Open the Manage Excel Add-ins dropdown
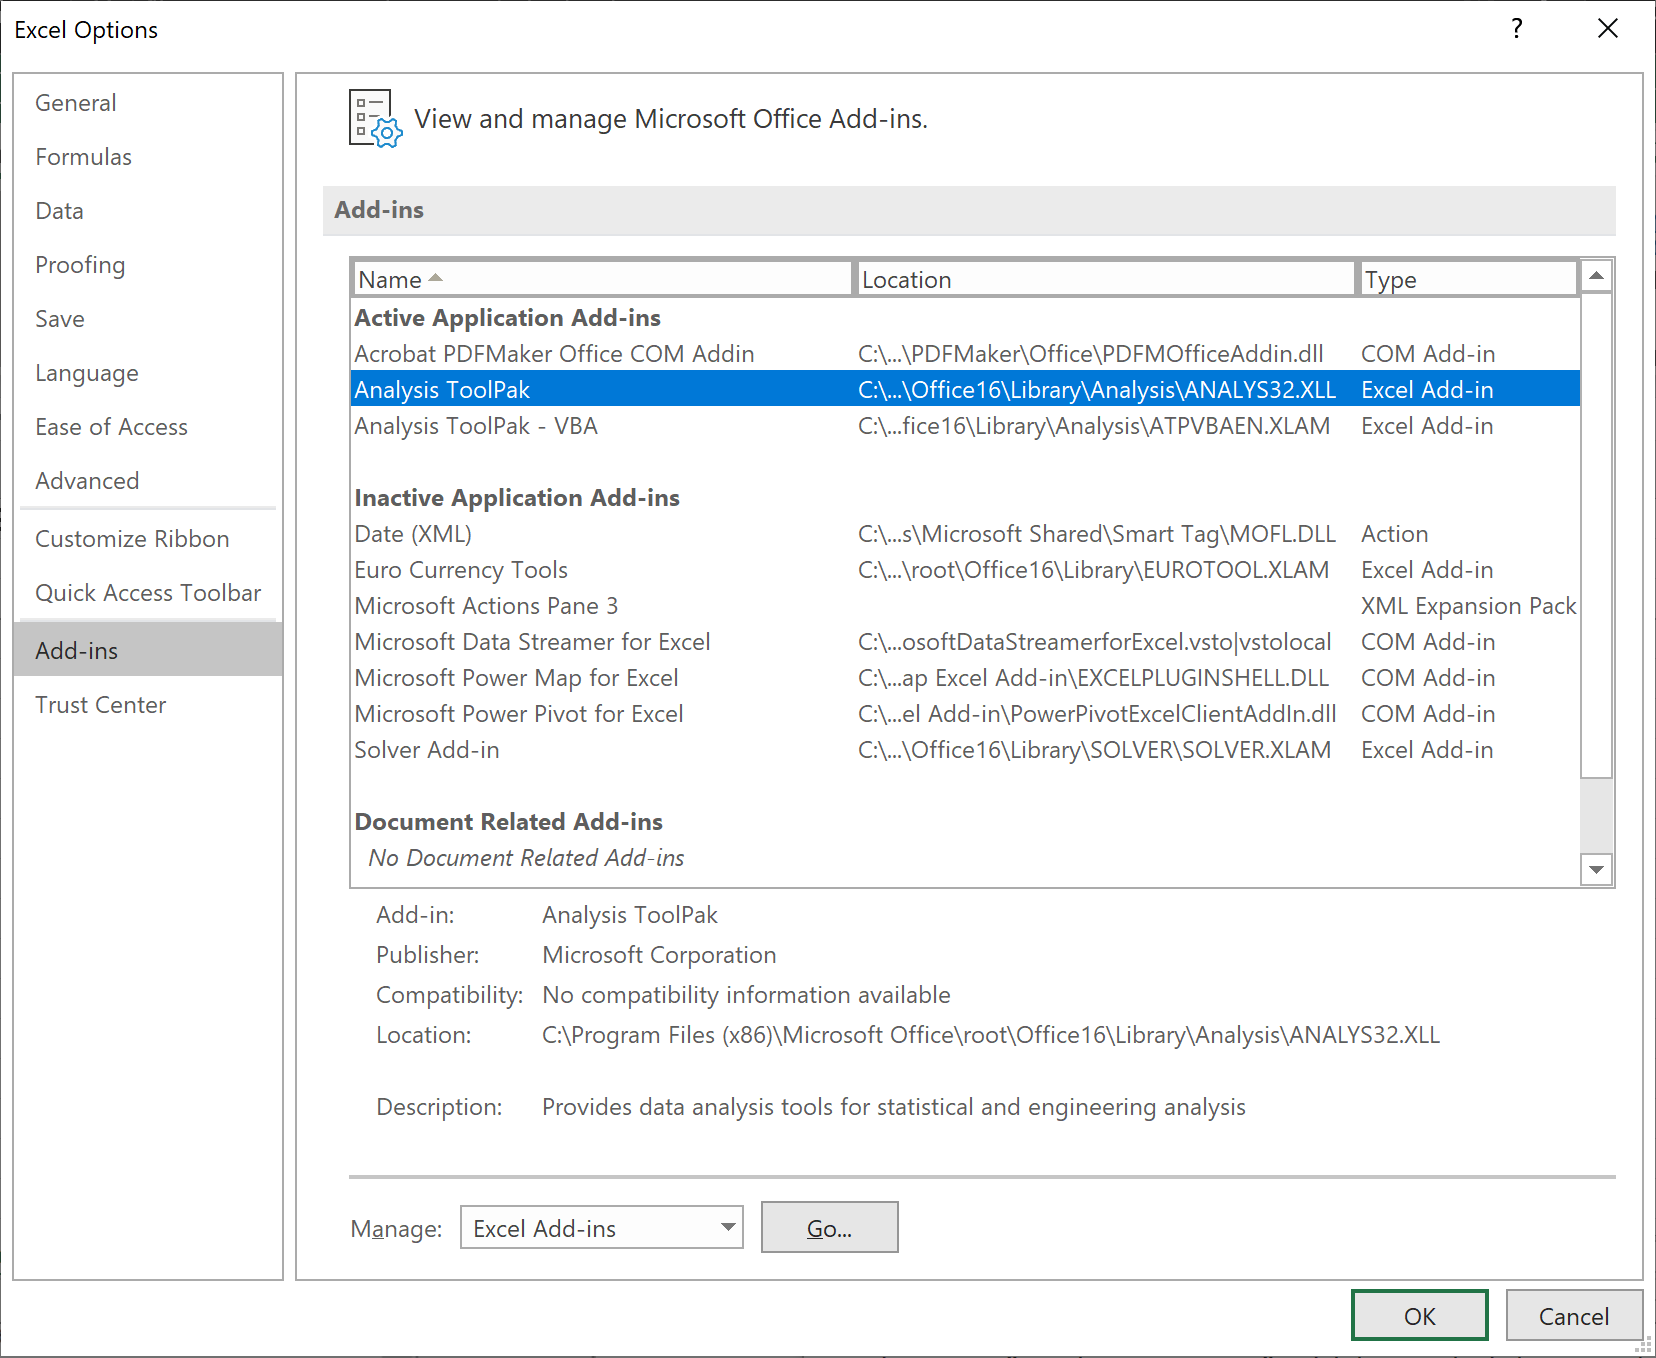The height and width of the screenshot is (1358, 1656). pyautogui.click(x=602, y=1227)
